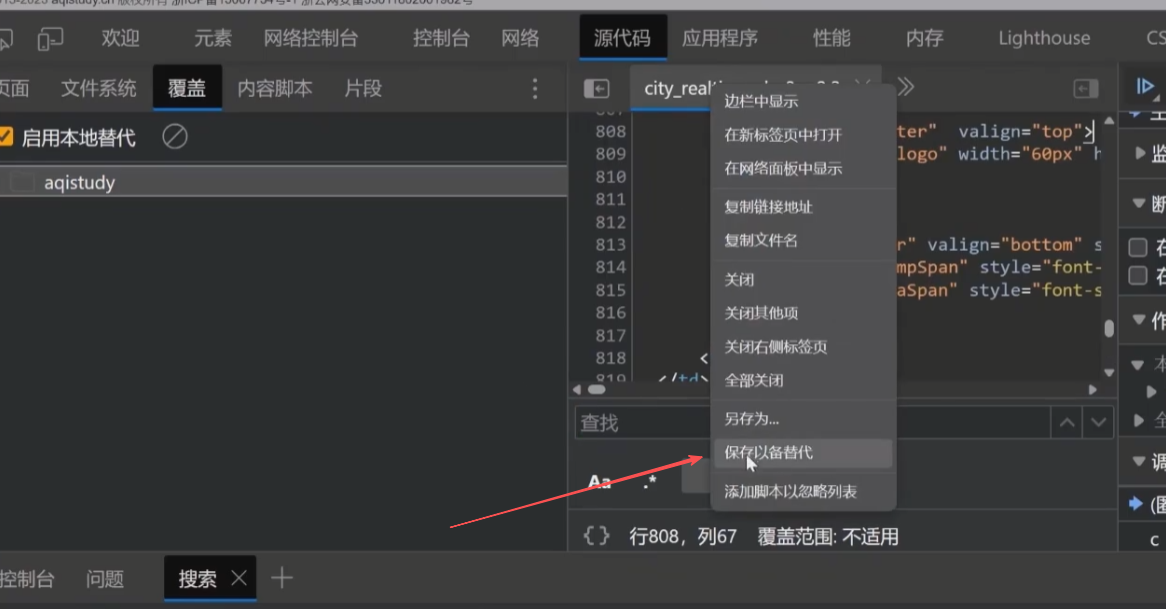The image size is (1166, 609).
Task: Switch to 文件系统 sidebar tab
Action: 99,88
